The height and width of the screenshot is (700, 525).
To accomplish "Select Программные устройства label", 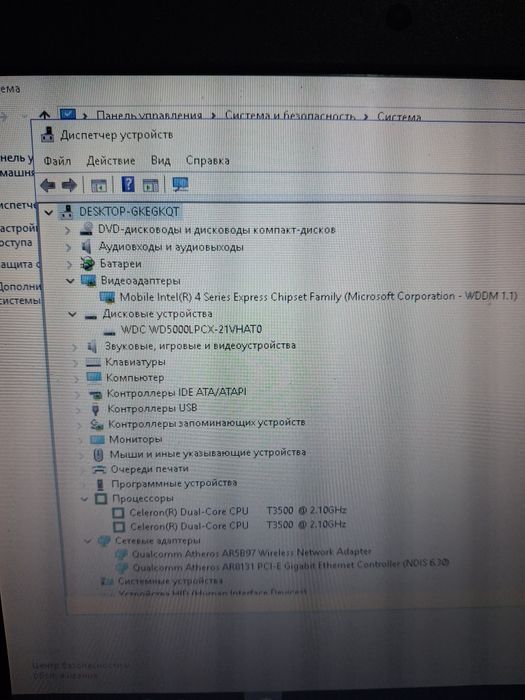I will tap(174, 483).
